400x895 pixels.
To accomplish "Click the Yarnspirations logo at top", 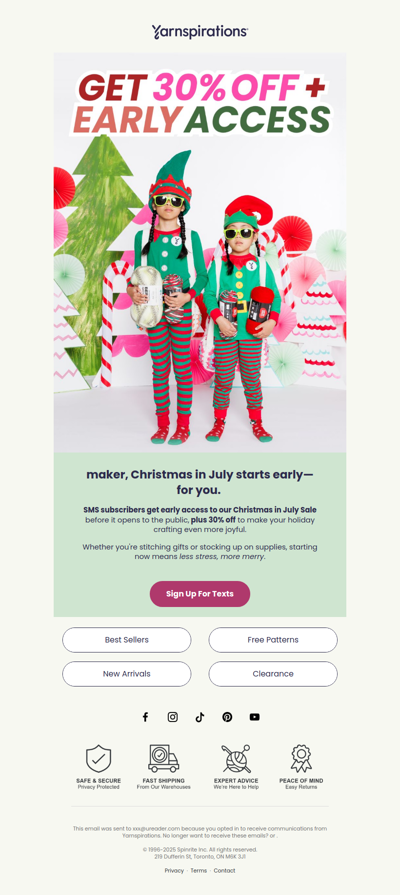I will point(200,31).
